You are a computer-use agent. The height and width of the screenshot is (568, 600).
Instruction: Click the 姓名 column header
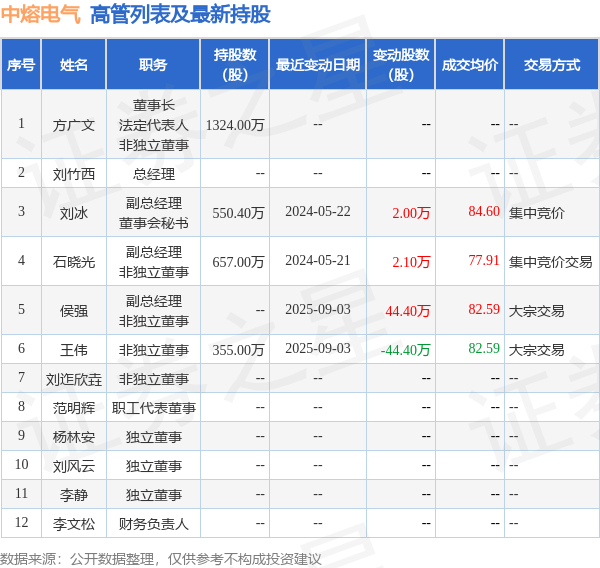pos(73,65)
